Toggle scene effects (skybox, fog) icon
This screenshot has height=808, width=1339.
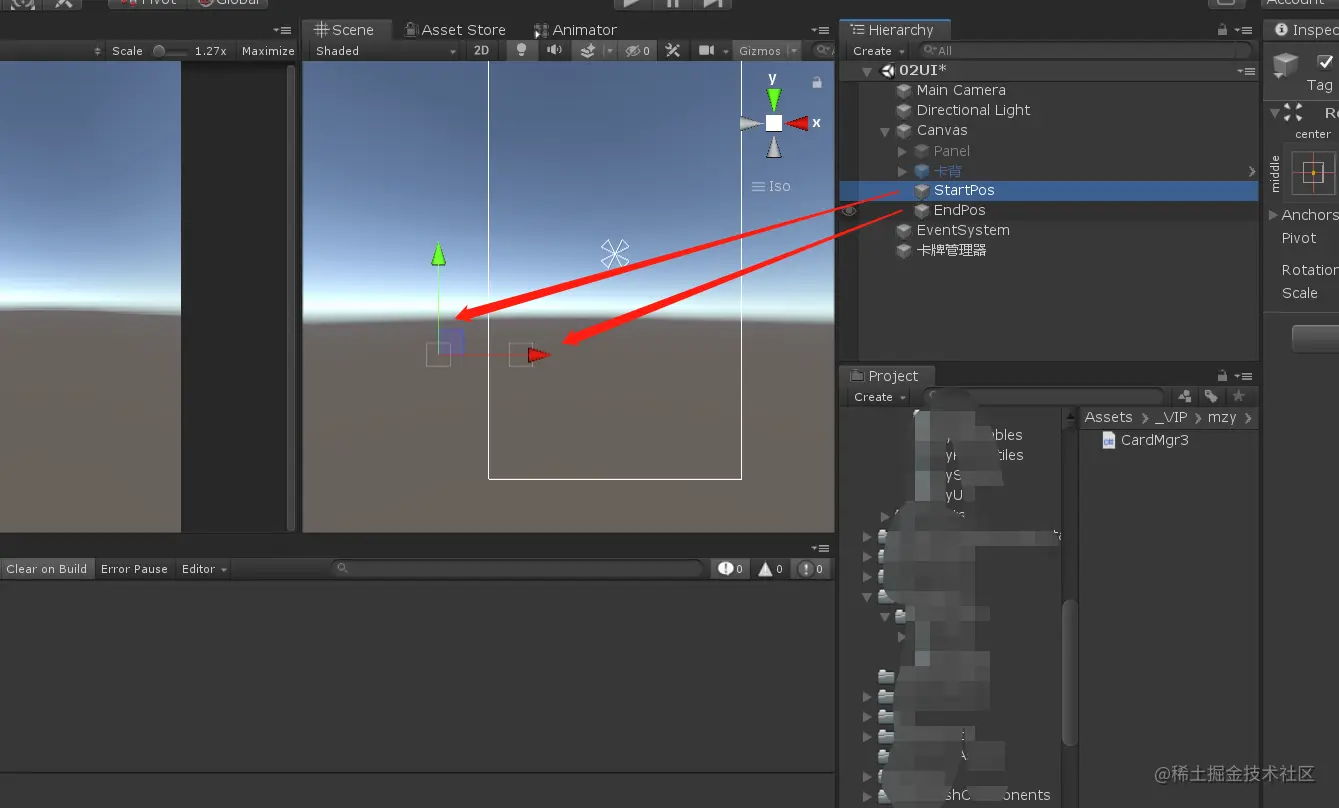[588, 51]
